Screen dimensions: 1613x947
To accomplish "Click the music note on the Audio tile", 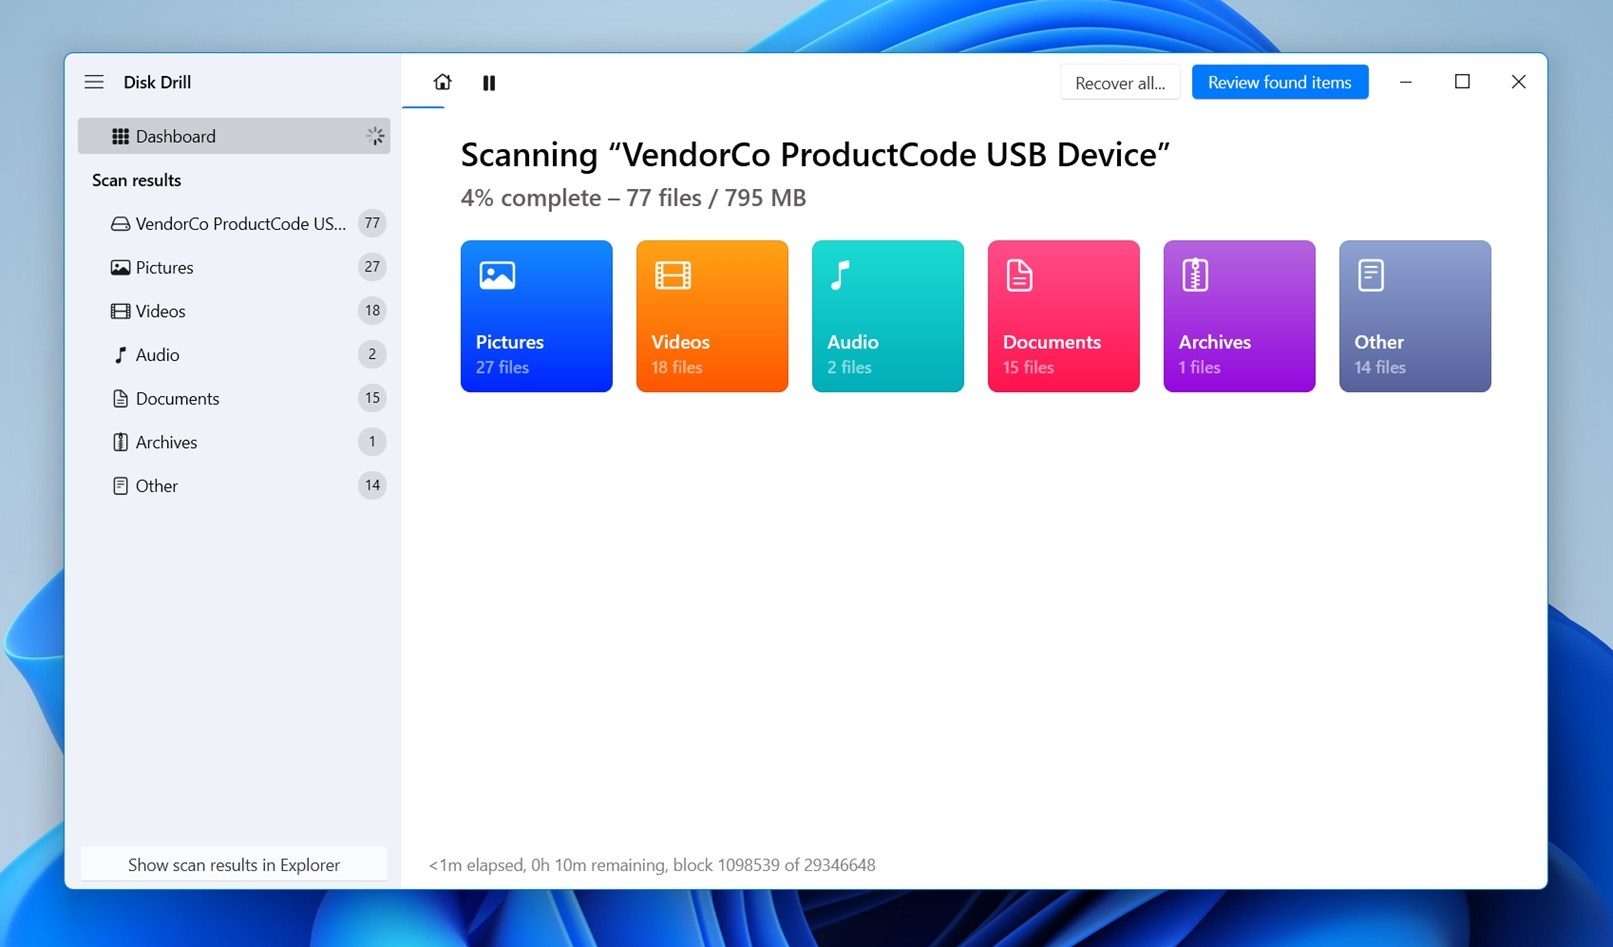I will (x=841, y=275).
